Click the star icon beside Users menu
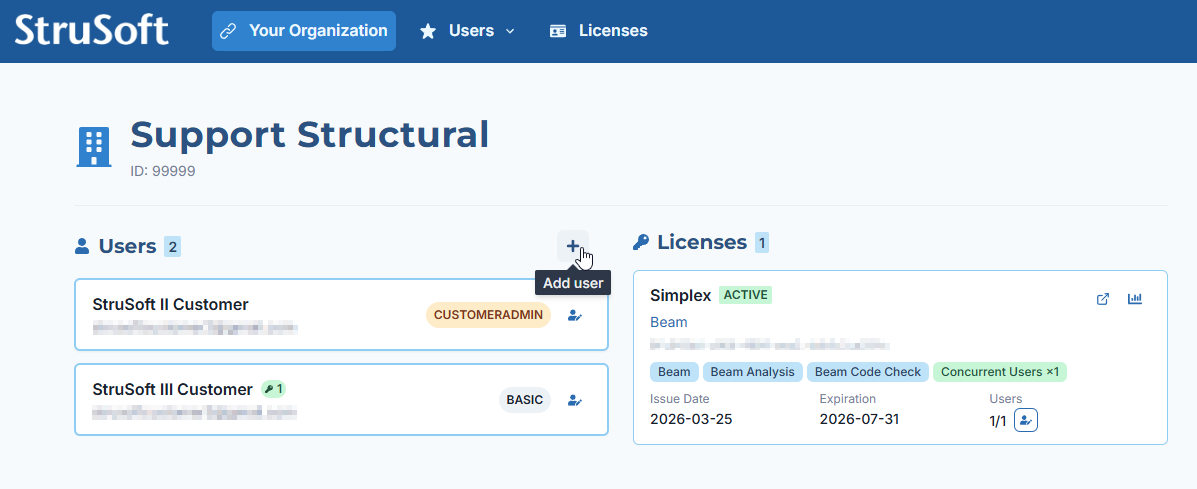 [x=428, y=31]
